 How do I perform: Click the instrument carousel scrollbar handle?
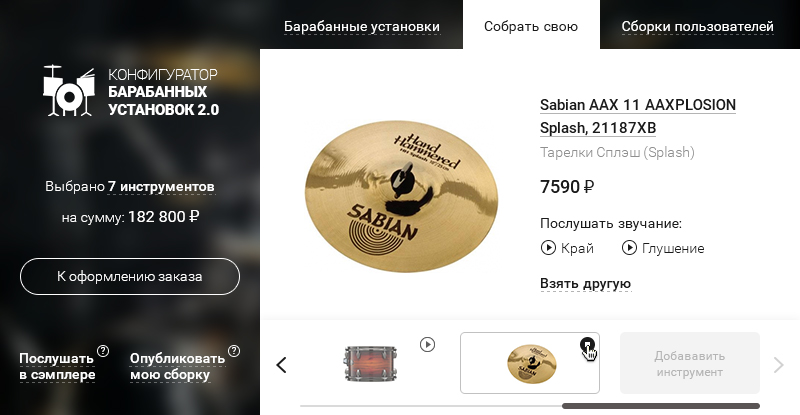tap(661, 406)
